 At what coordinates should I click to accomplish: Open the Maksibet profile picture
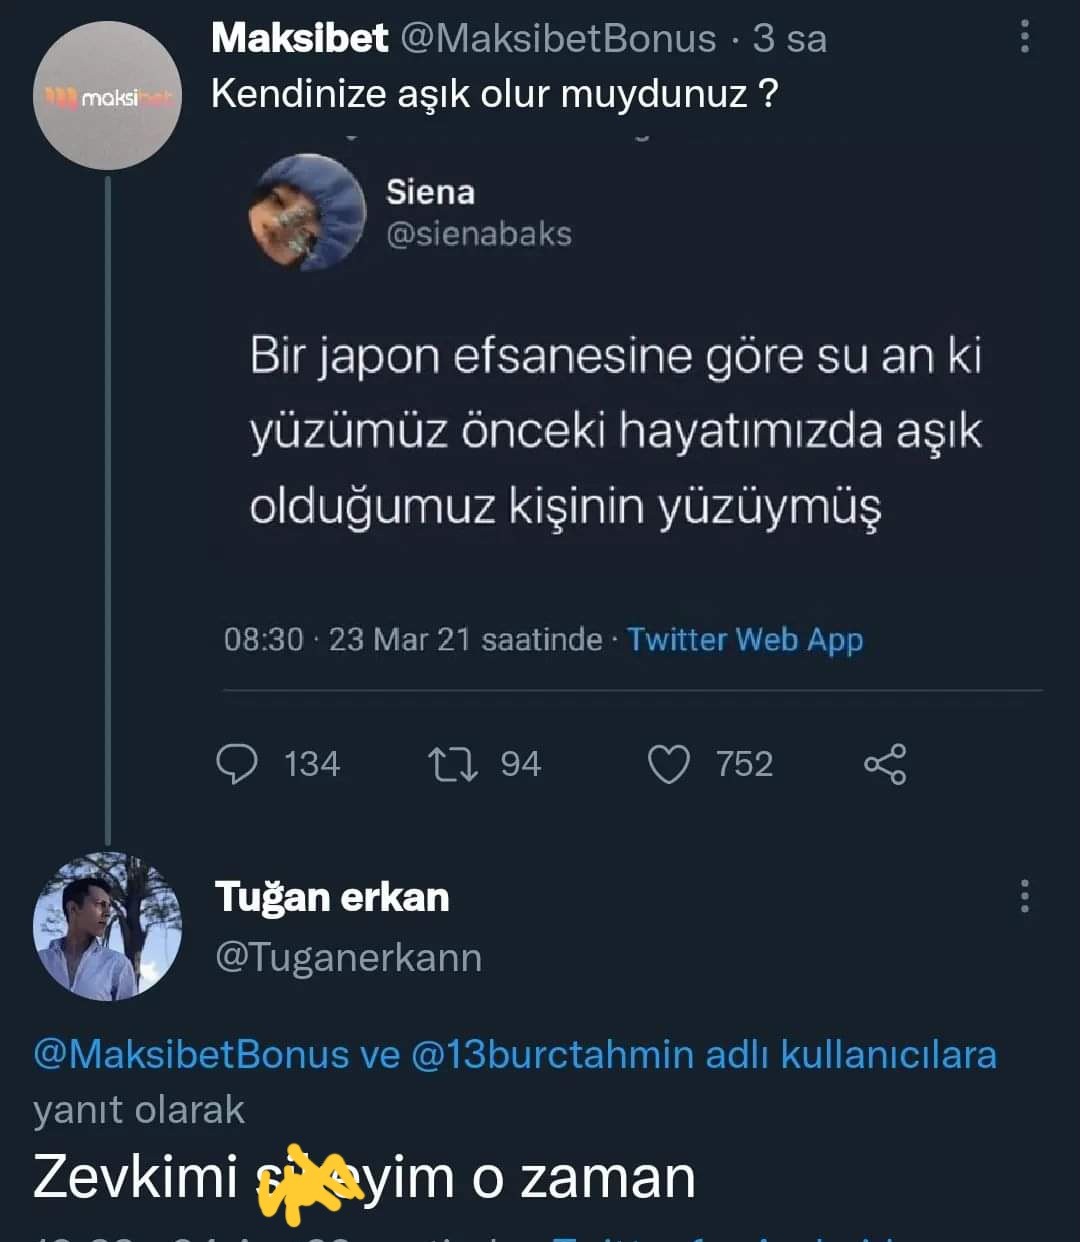click(x=107, y=96)
